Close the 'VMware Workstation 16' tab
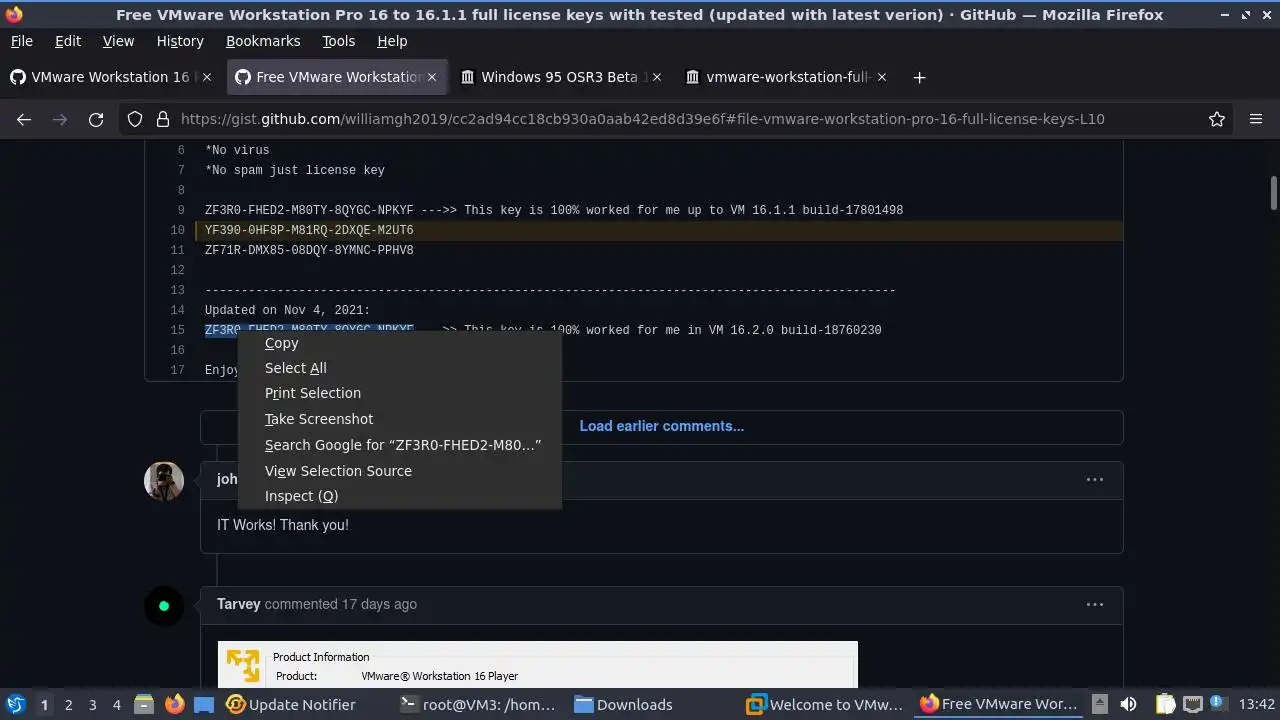 pos(207,77)
